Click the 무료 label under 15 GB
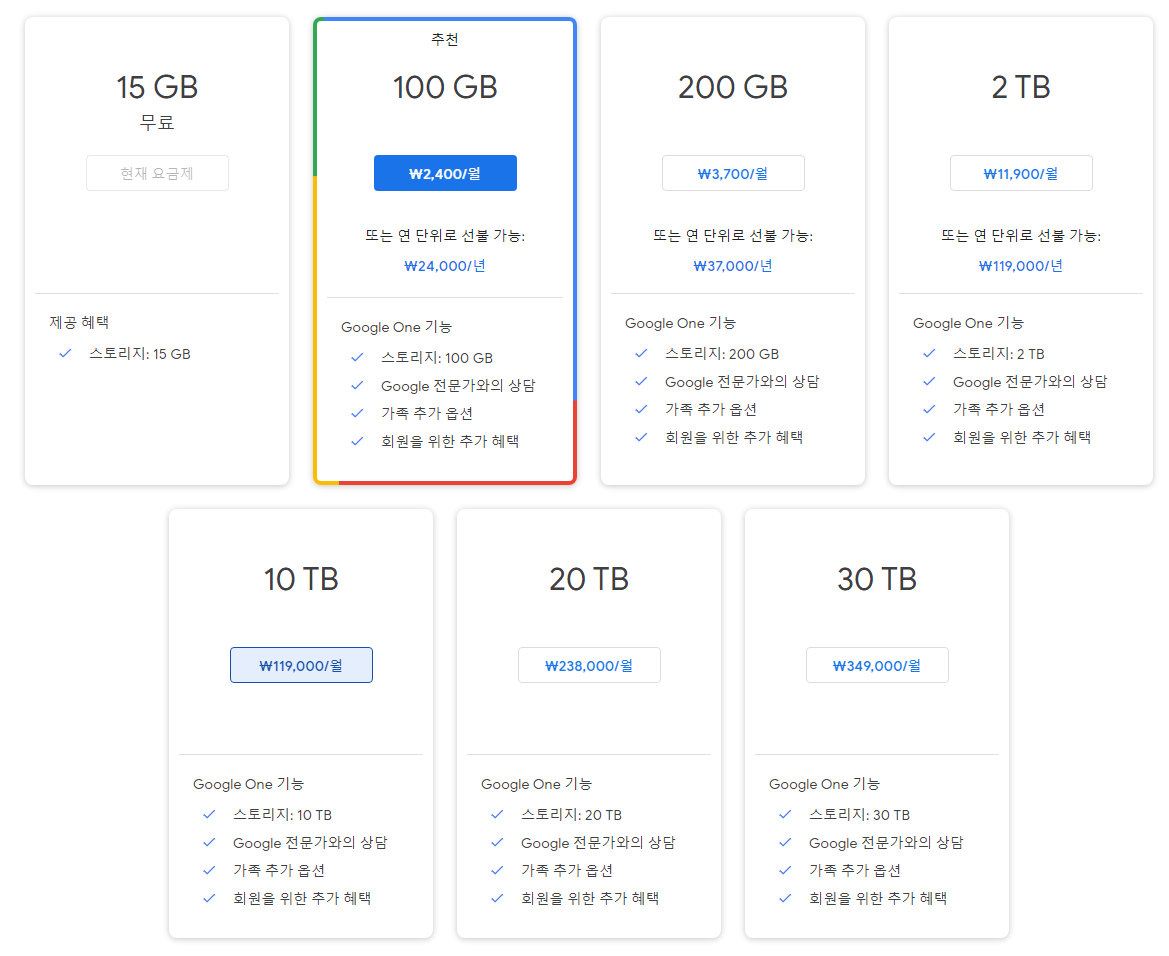 [157, 122]
